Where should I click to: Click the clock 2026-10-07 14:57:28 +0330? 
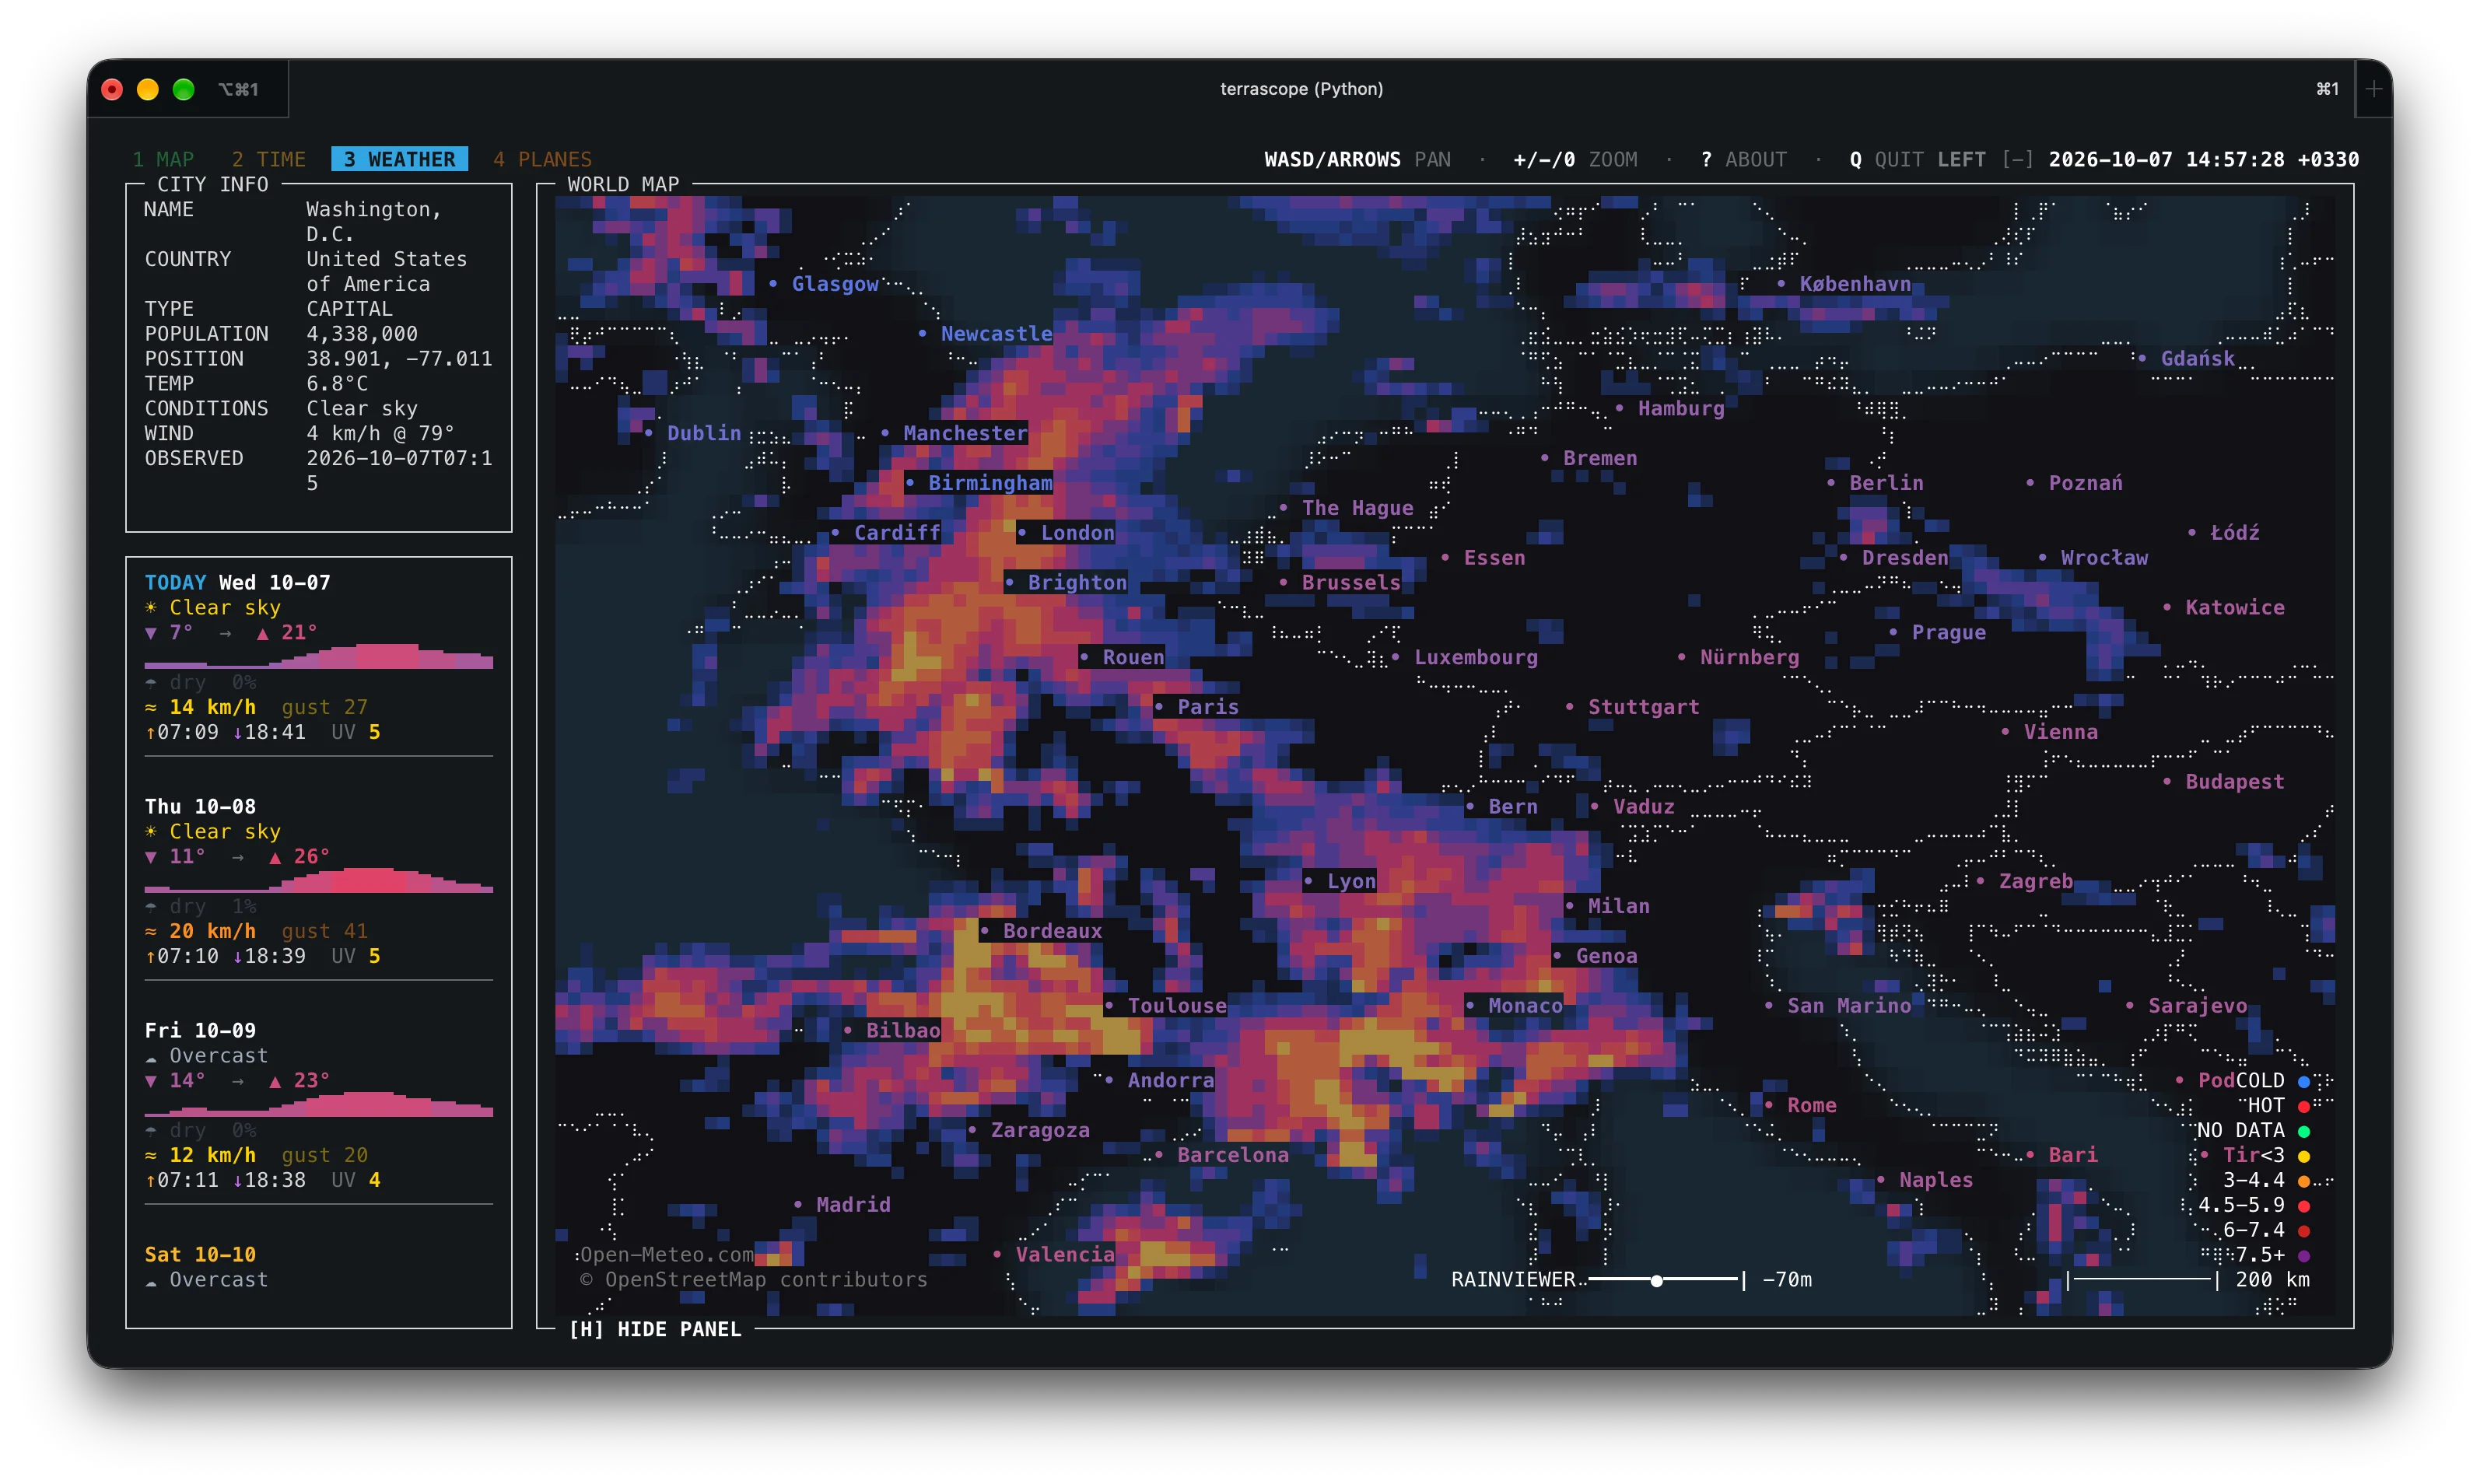pyautogui.click(x=2204, y=159)
